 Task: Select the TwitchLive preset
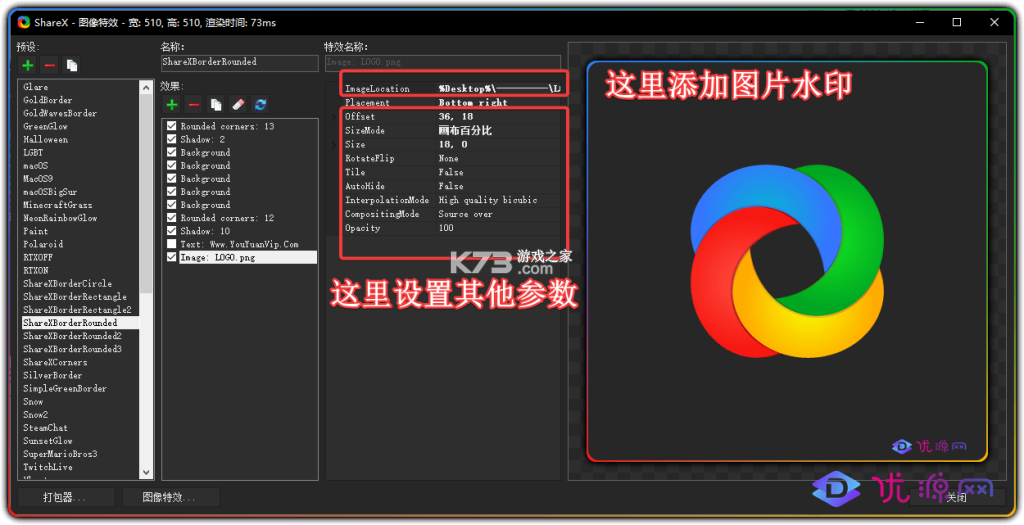click(48, 467)
